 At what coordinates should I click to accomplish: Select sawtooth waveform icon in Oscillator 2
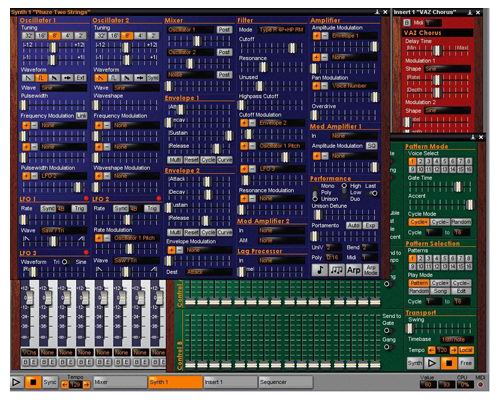[x=100, y=78]
